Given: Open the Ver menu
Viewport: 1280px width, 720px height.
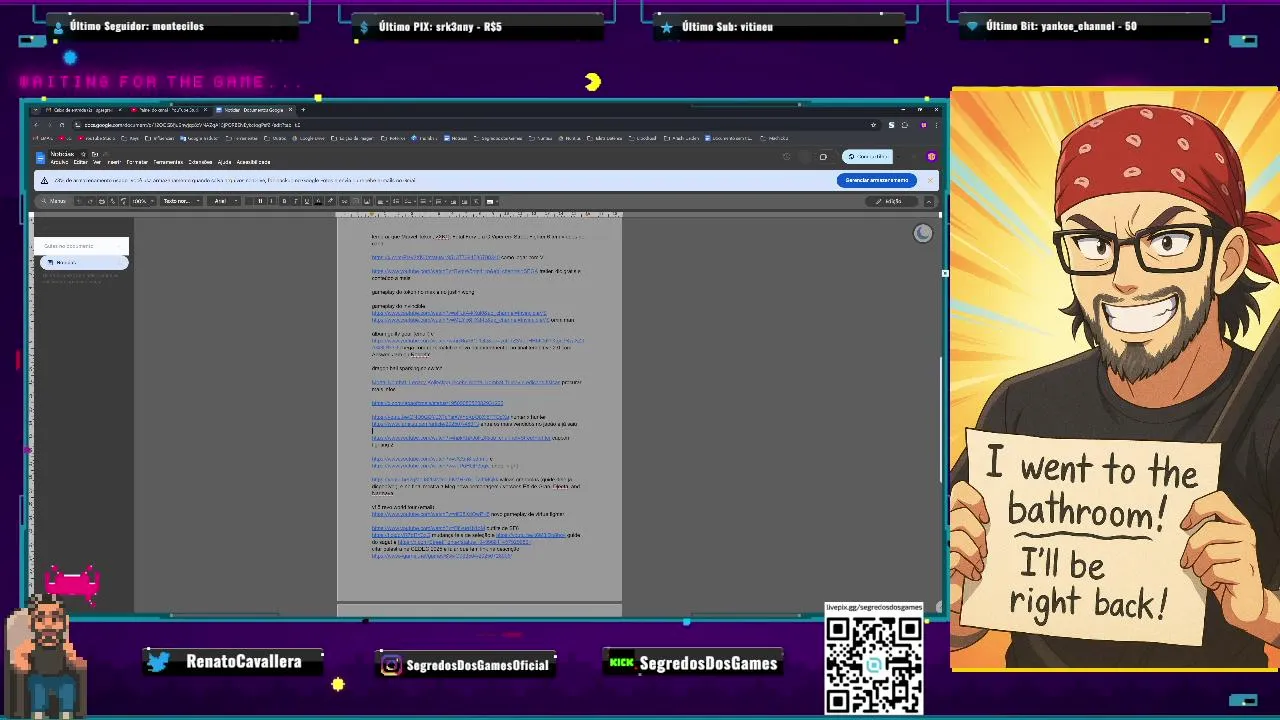Looking at the screenshot, I should (x=96, y=162).
